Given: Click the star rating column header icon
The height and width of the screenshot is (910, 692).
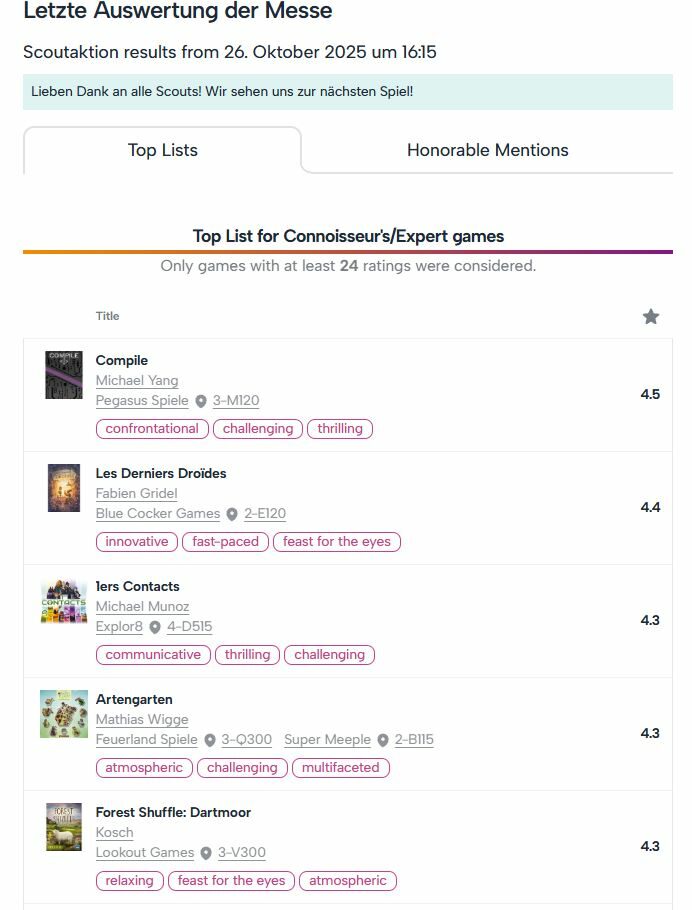Looking at the screenshot, I should point(651,317).
